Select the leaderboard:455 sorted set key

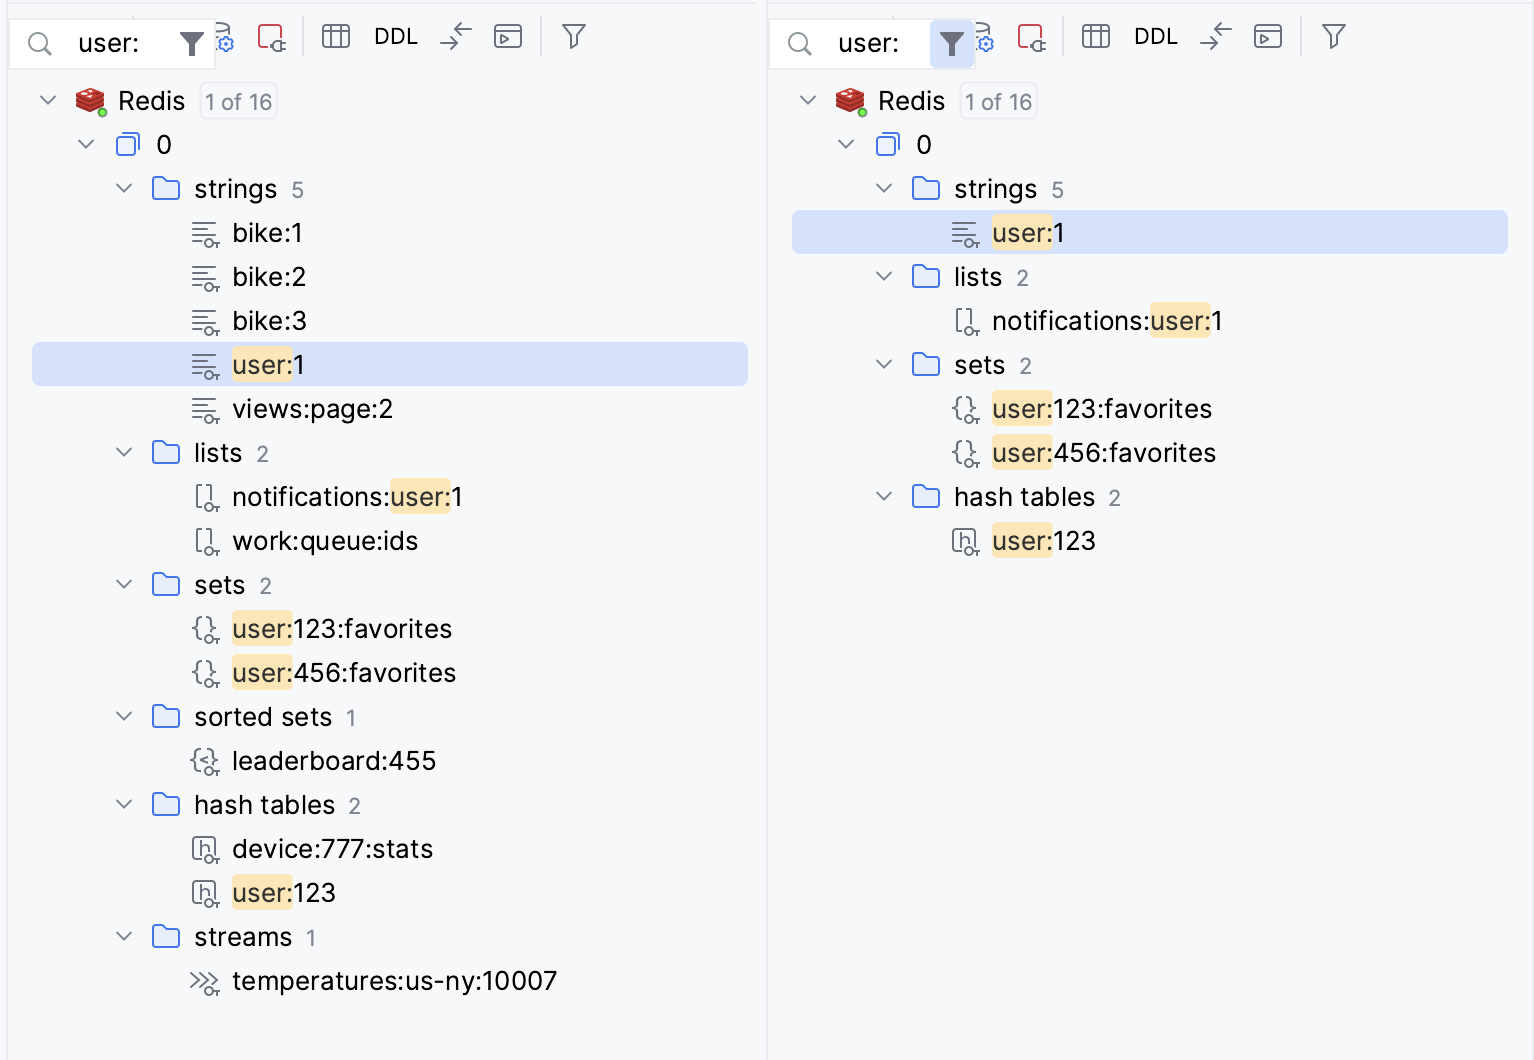pyautogui.click(x=333, y=760)
